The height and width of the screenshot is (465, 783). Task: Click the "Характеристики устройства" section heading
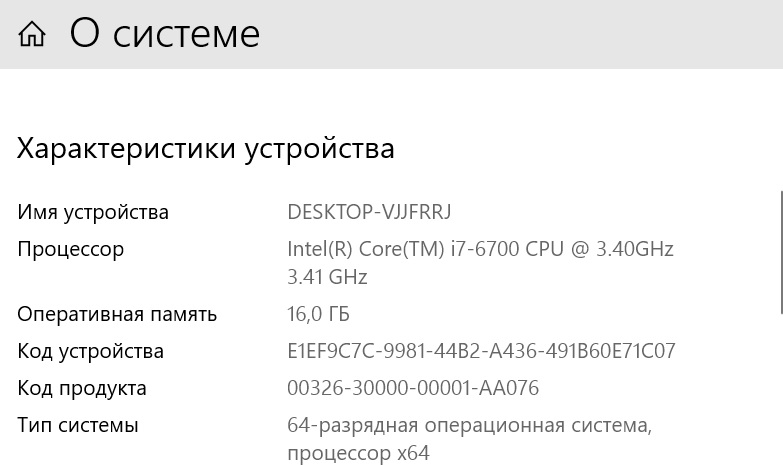[206, 149]
